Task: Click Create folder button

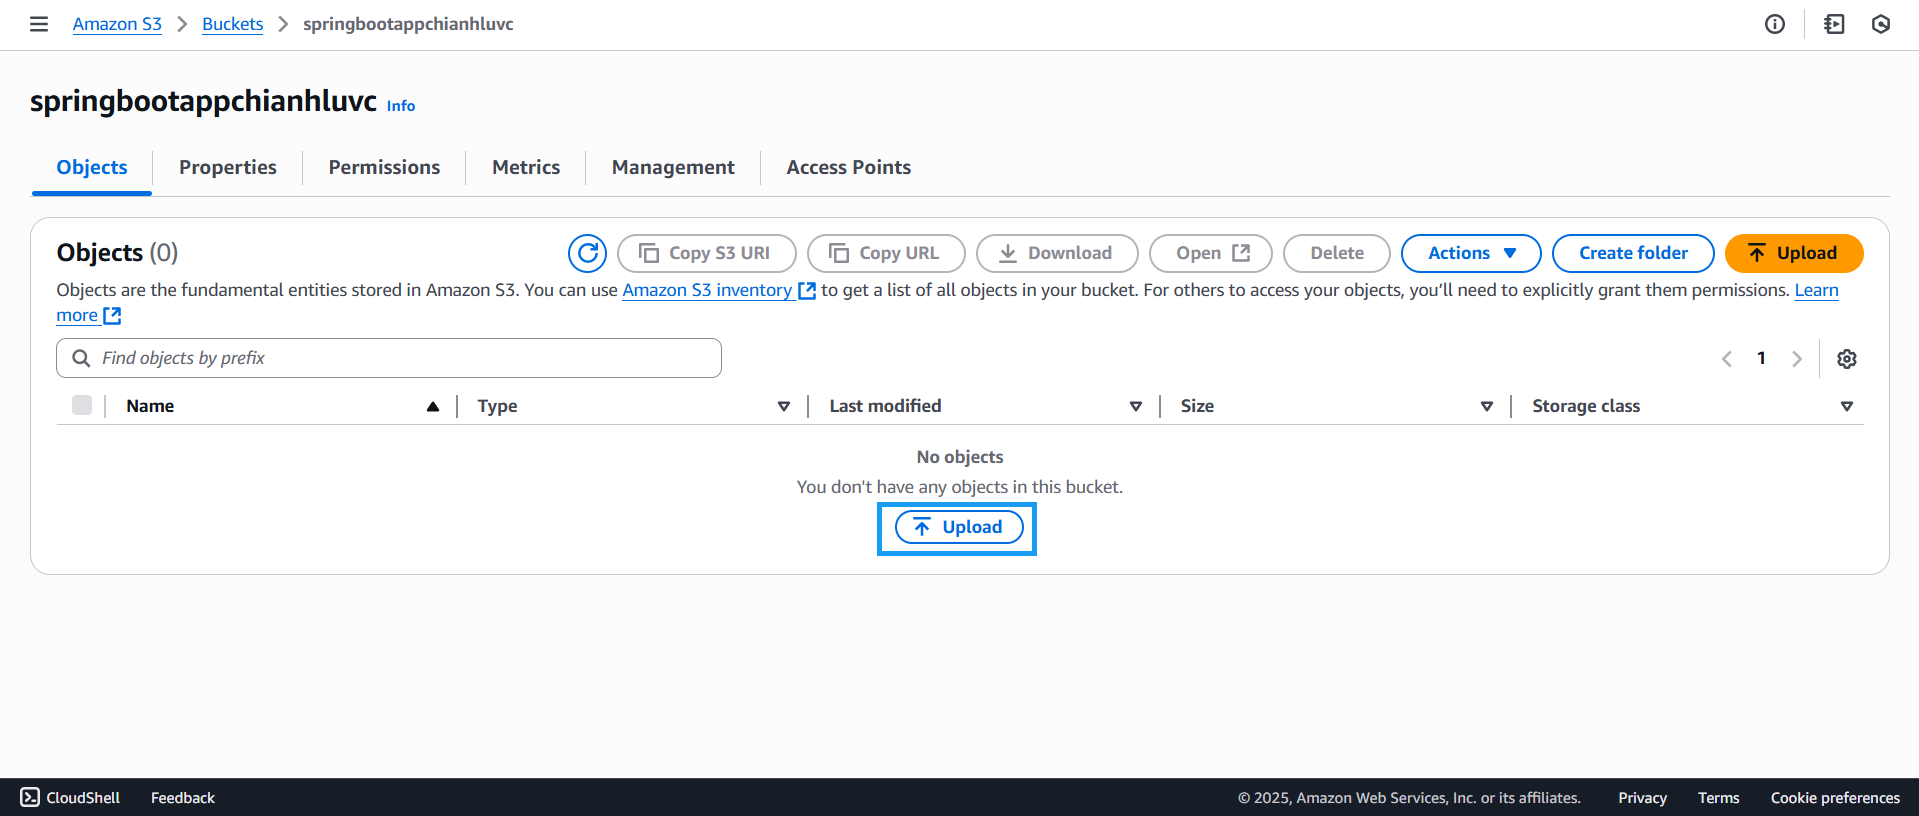Action: coord(1633,253)
